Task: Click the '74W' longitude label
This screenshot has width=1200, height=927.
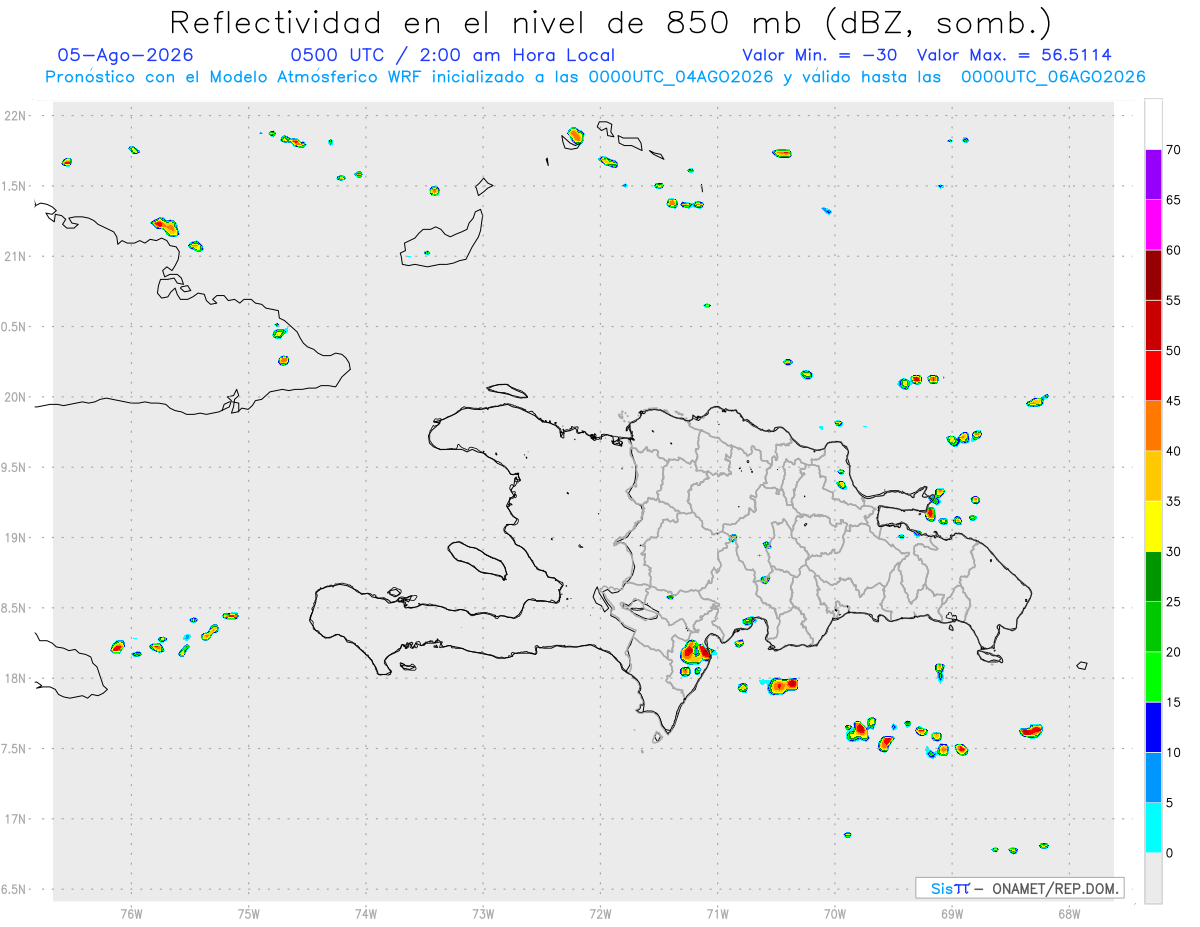Action: pyautogui.click(x=365, y=913)
